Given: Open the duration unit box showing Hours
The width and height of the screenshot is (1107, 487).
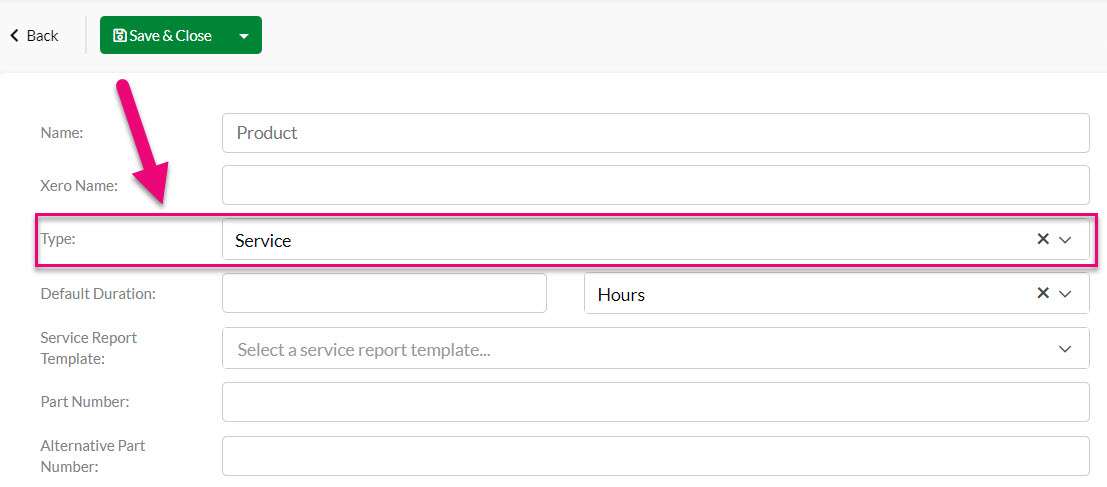Looking at the screenshot, I should click(x=837, y=294).
